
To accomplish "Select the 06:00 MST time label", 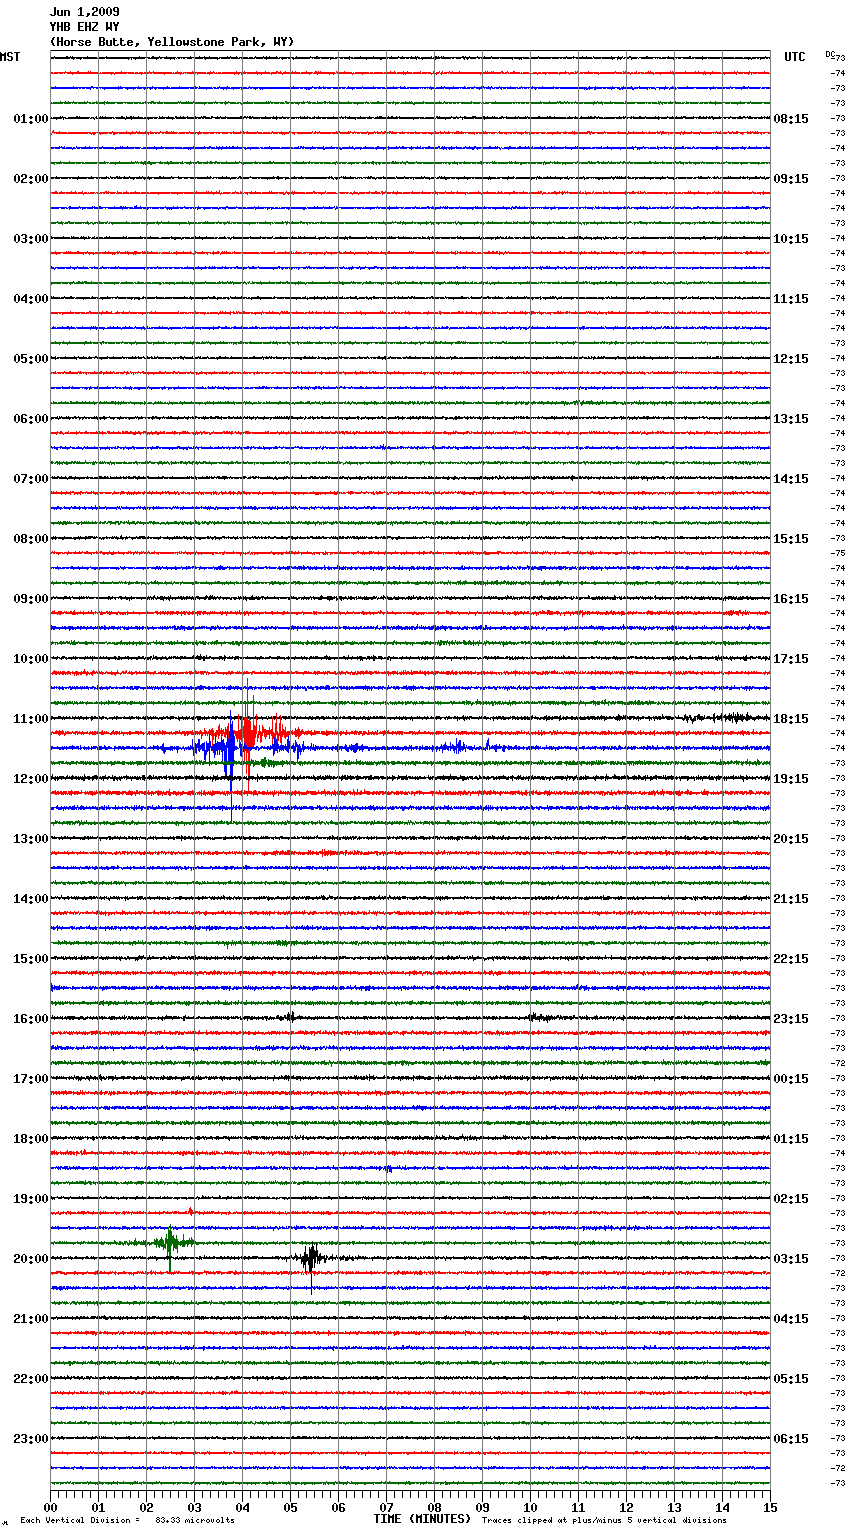I will (x=31, y=419).
